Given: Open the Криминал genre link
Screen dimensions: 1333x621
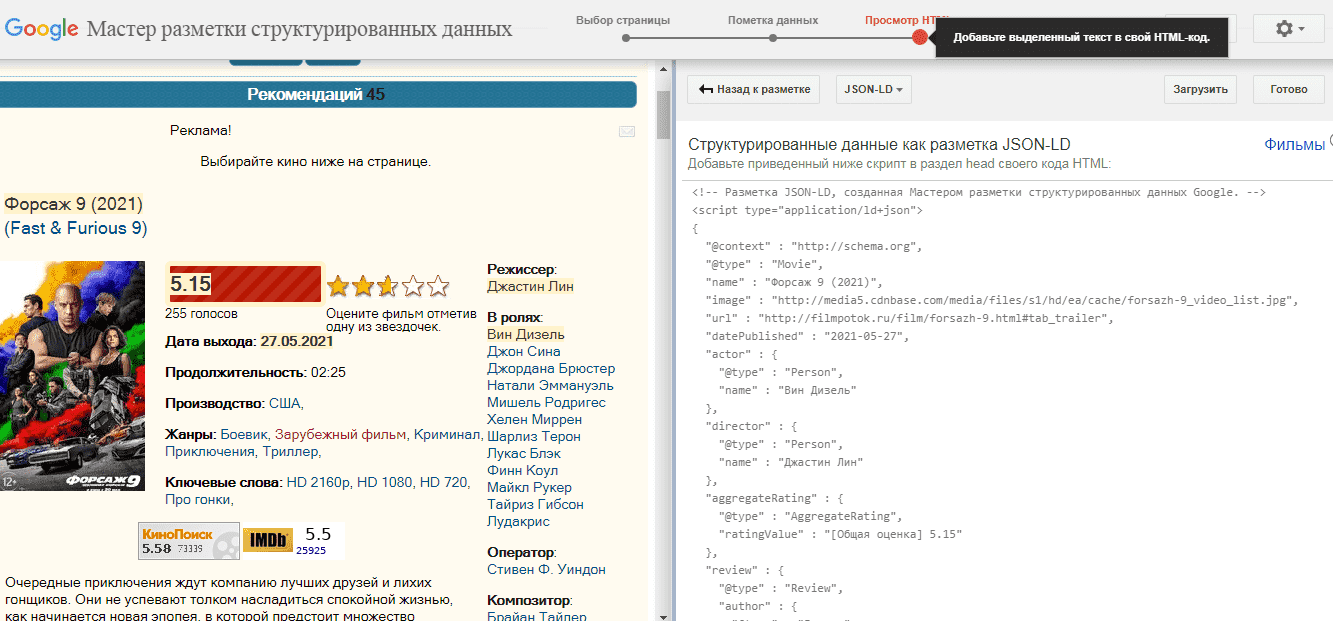Looking at the screenshot, I should point(447,434).
